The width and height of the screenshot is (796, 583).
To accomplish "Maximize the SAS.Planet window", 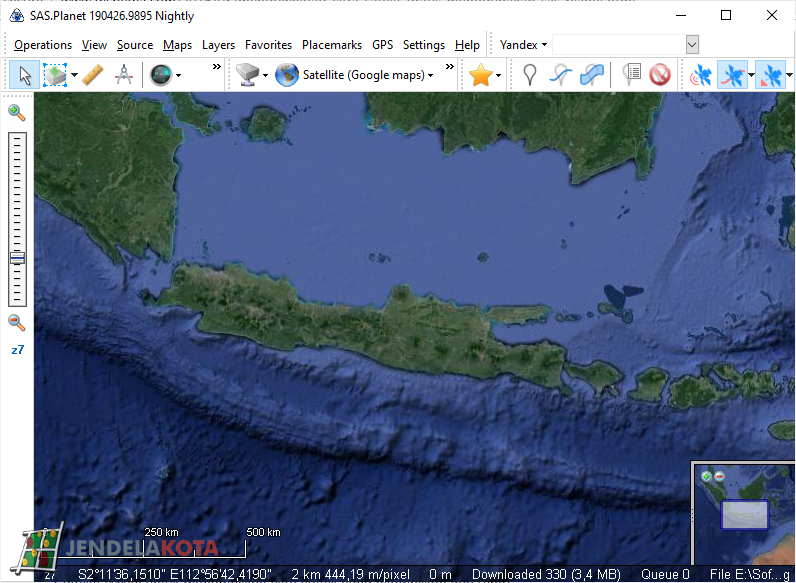I will coord(726,15).
